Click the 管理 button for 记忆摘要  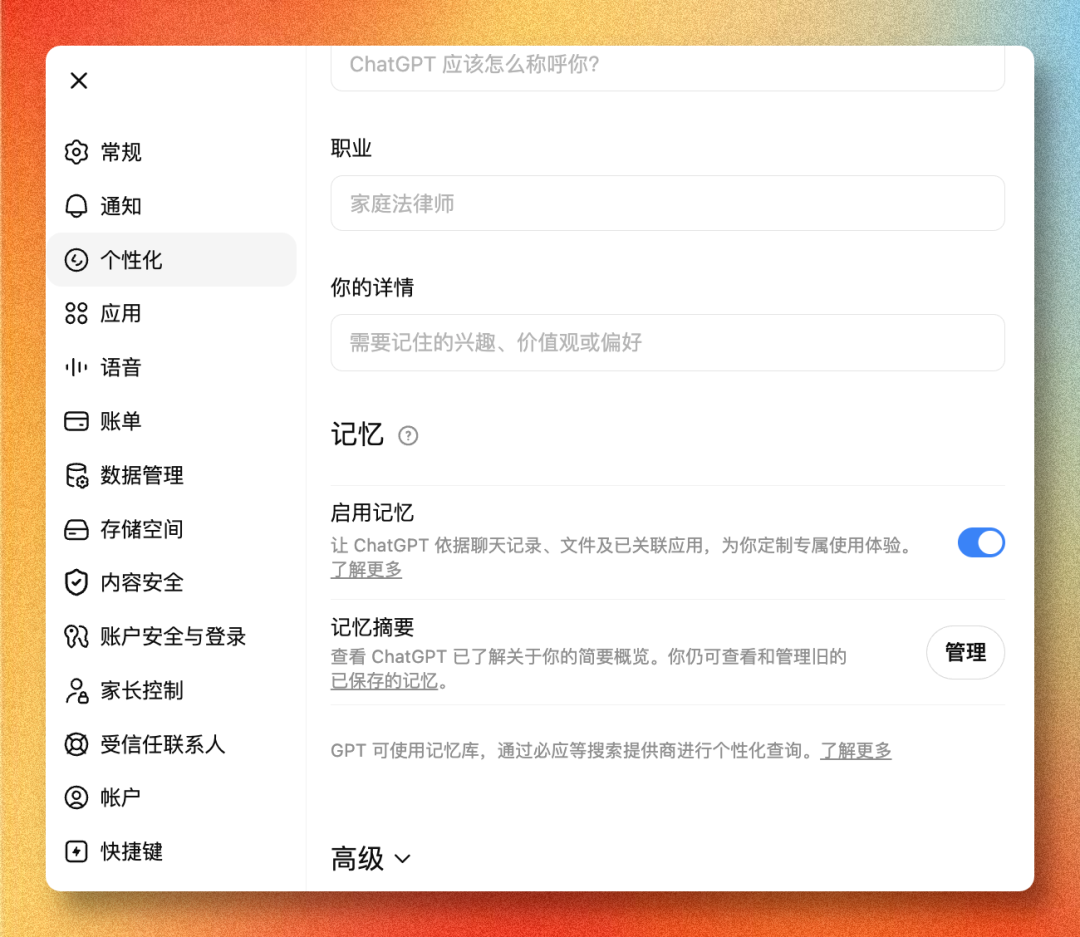[965, 652]
